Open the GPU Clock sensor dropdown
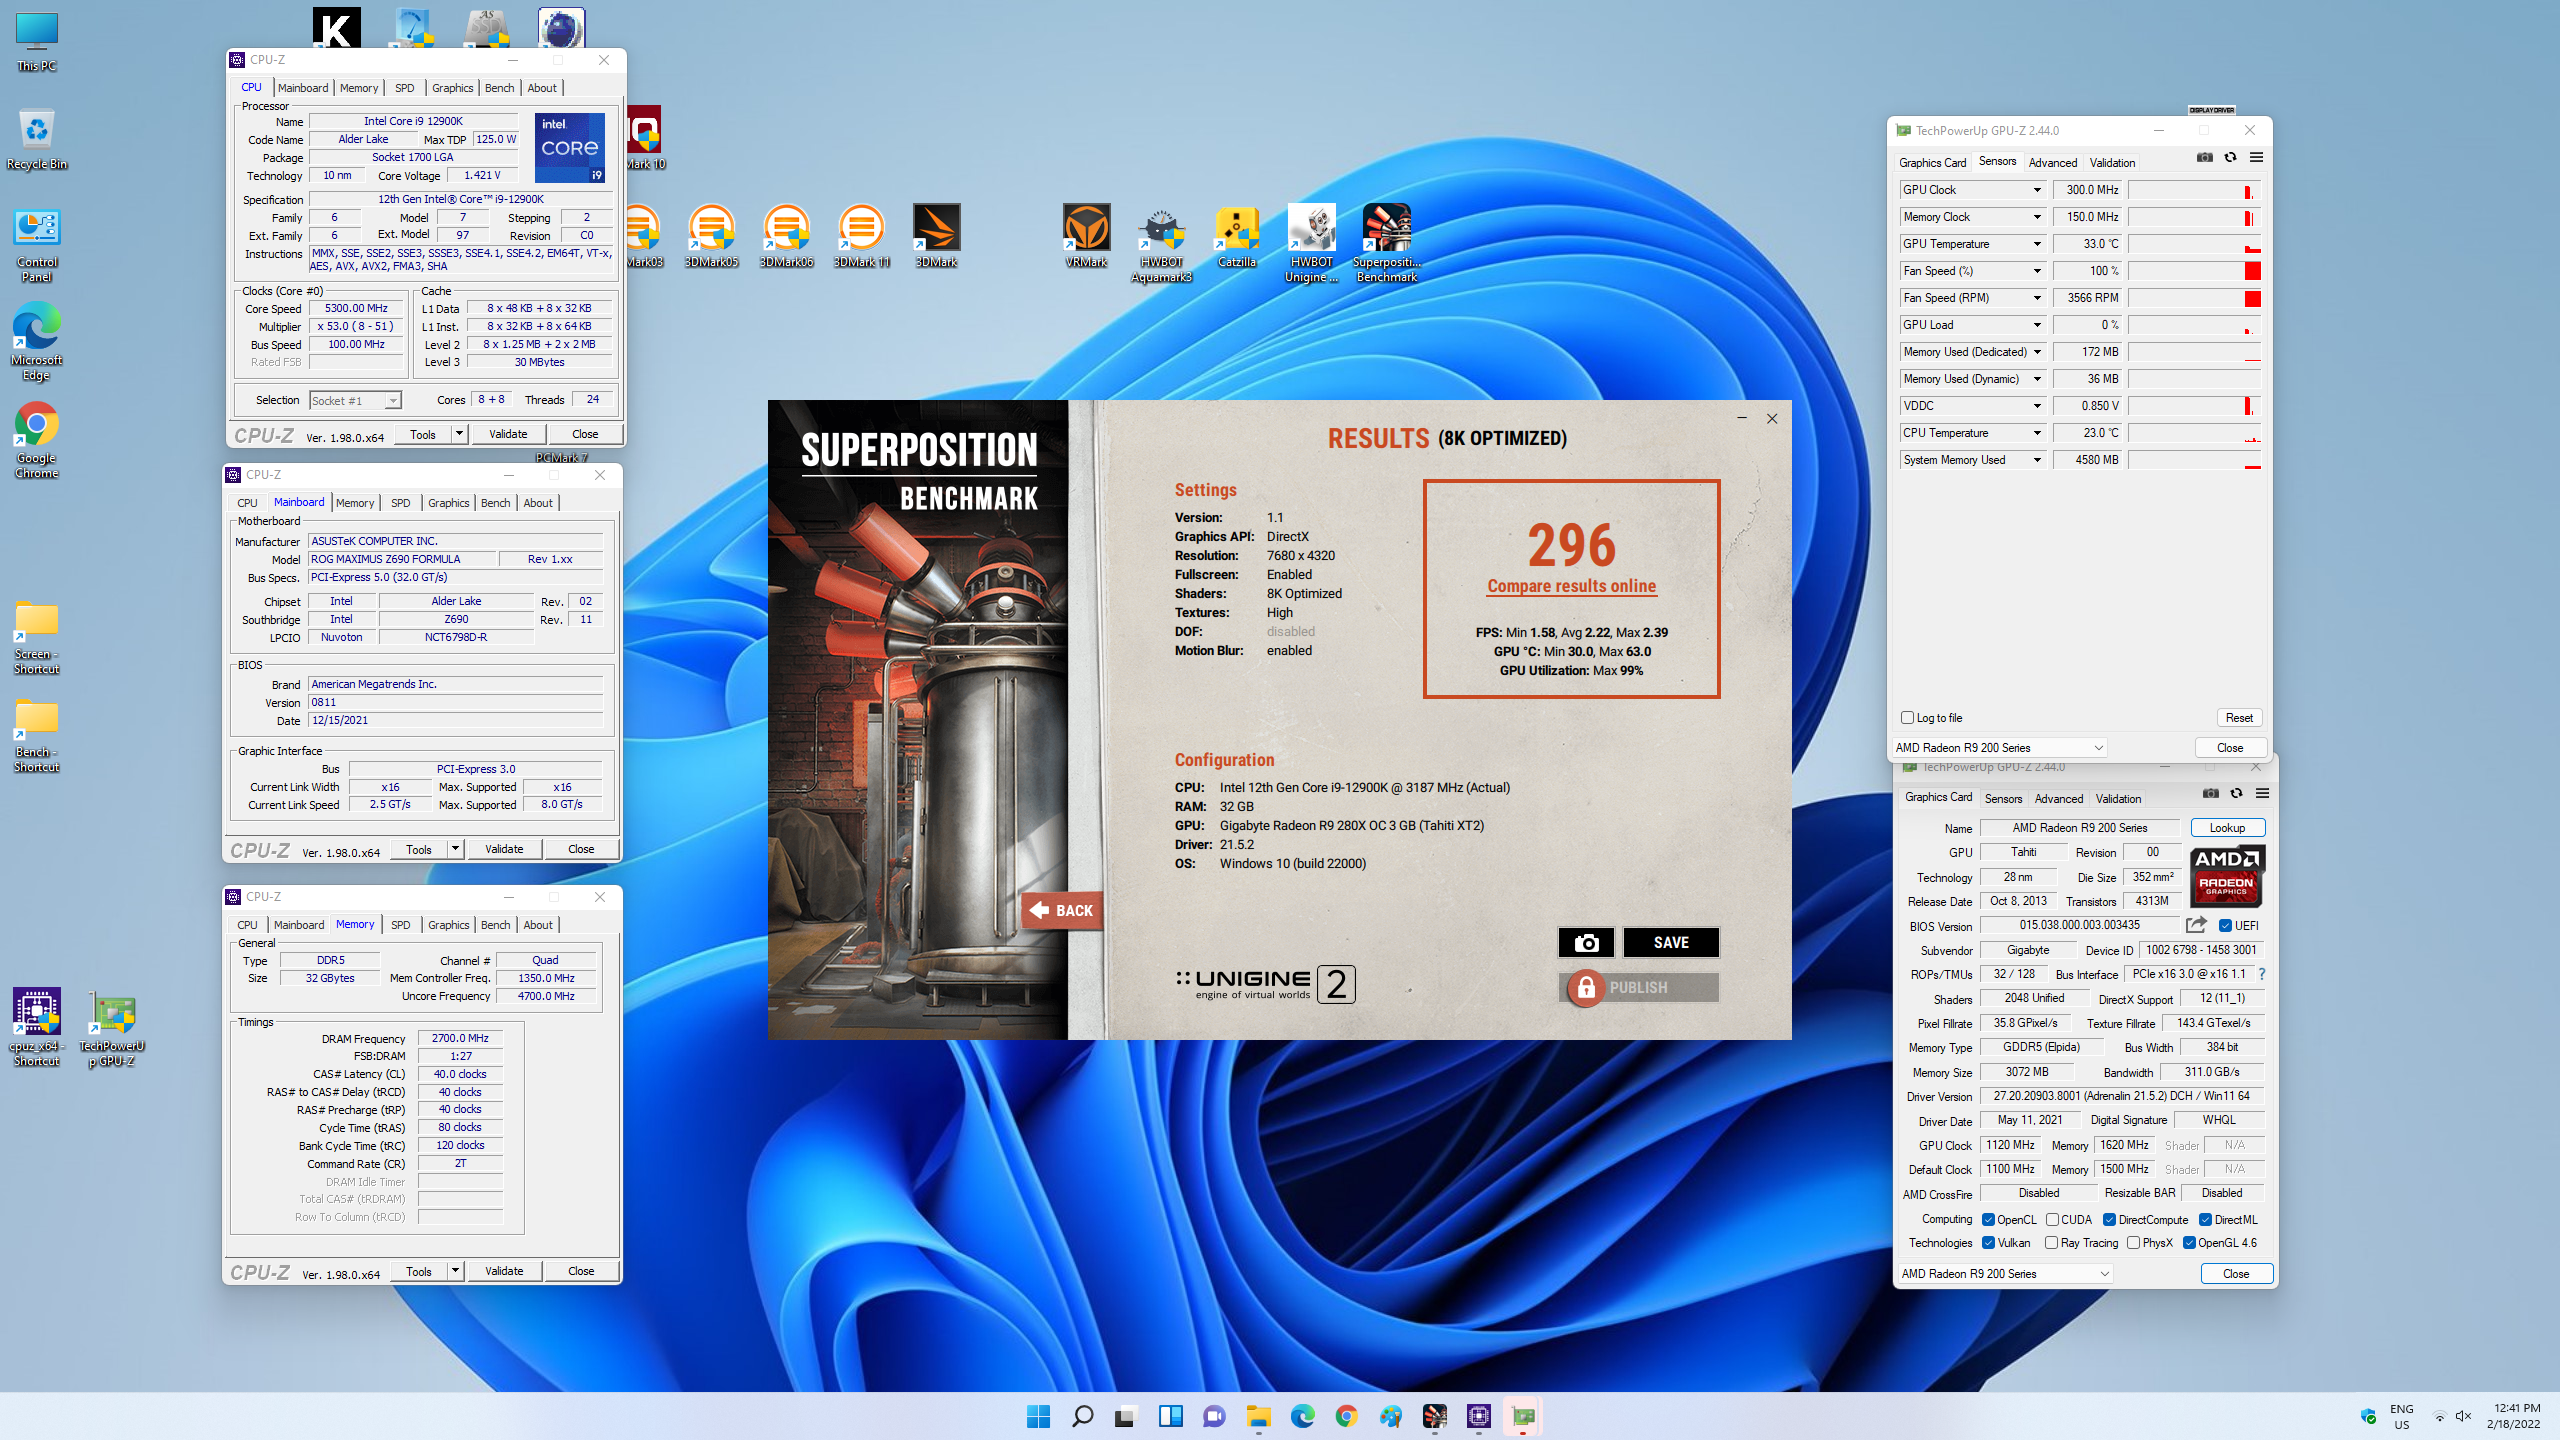The image size is (2560, 1440). (x=2036, y=190)
